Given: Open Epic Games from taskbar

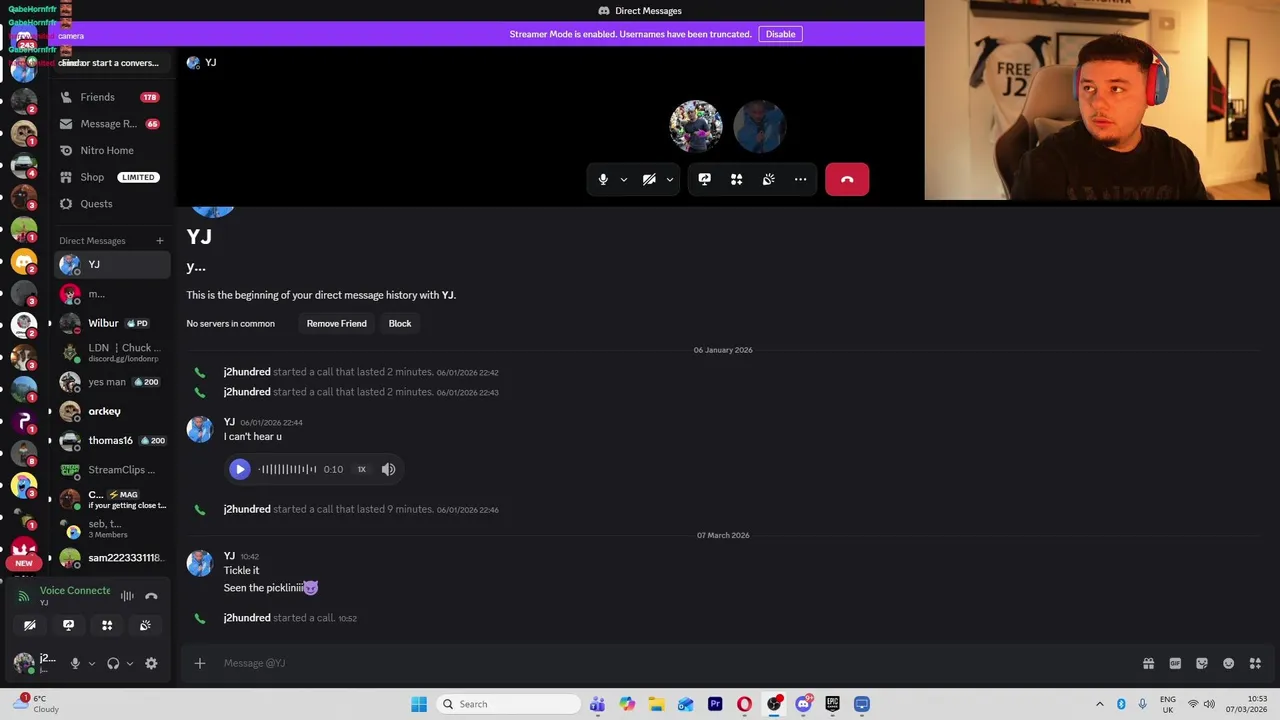Looking at the screenshot, I should 832,704.
